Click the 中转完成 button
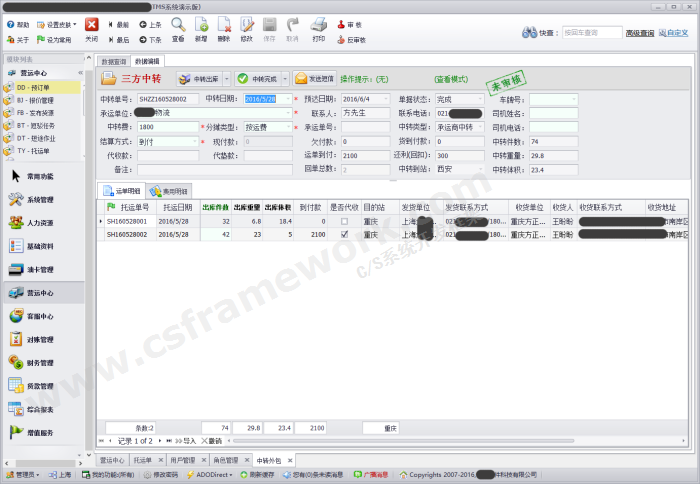Image resolution: width=700 pixels, height=484 pixels. (x=261, y=78)
